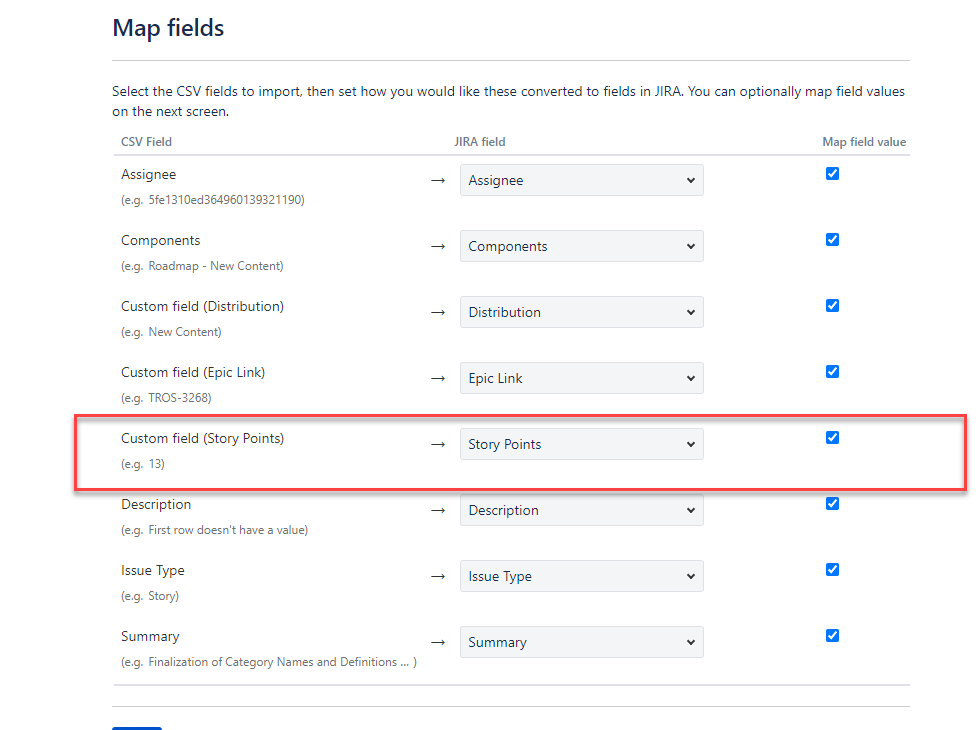This screenshot has height=730, width=980.
Task: Open the Summary JIRA field dropdown
Action: point(581,642)
